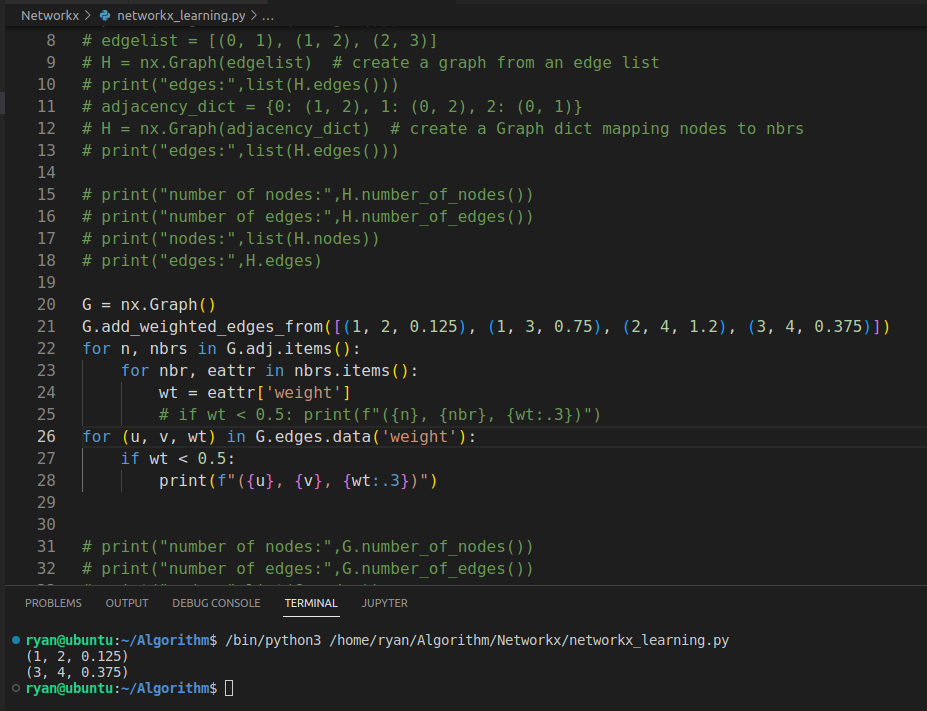Viewport: 927px width, 711px height.
Task: Click the blue filled command status dot in terminal
Action: pos(16,640)
